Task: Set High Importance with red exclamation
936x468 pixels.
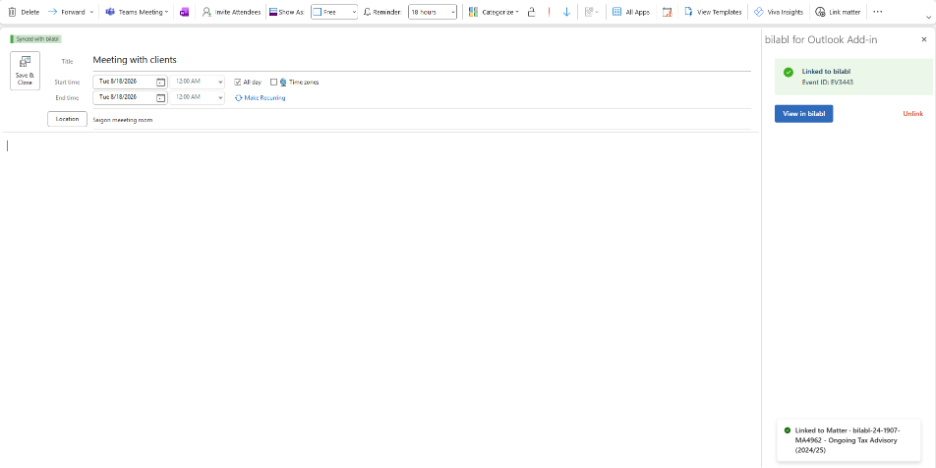Action: click(549, 12)
